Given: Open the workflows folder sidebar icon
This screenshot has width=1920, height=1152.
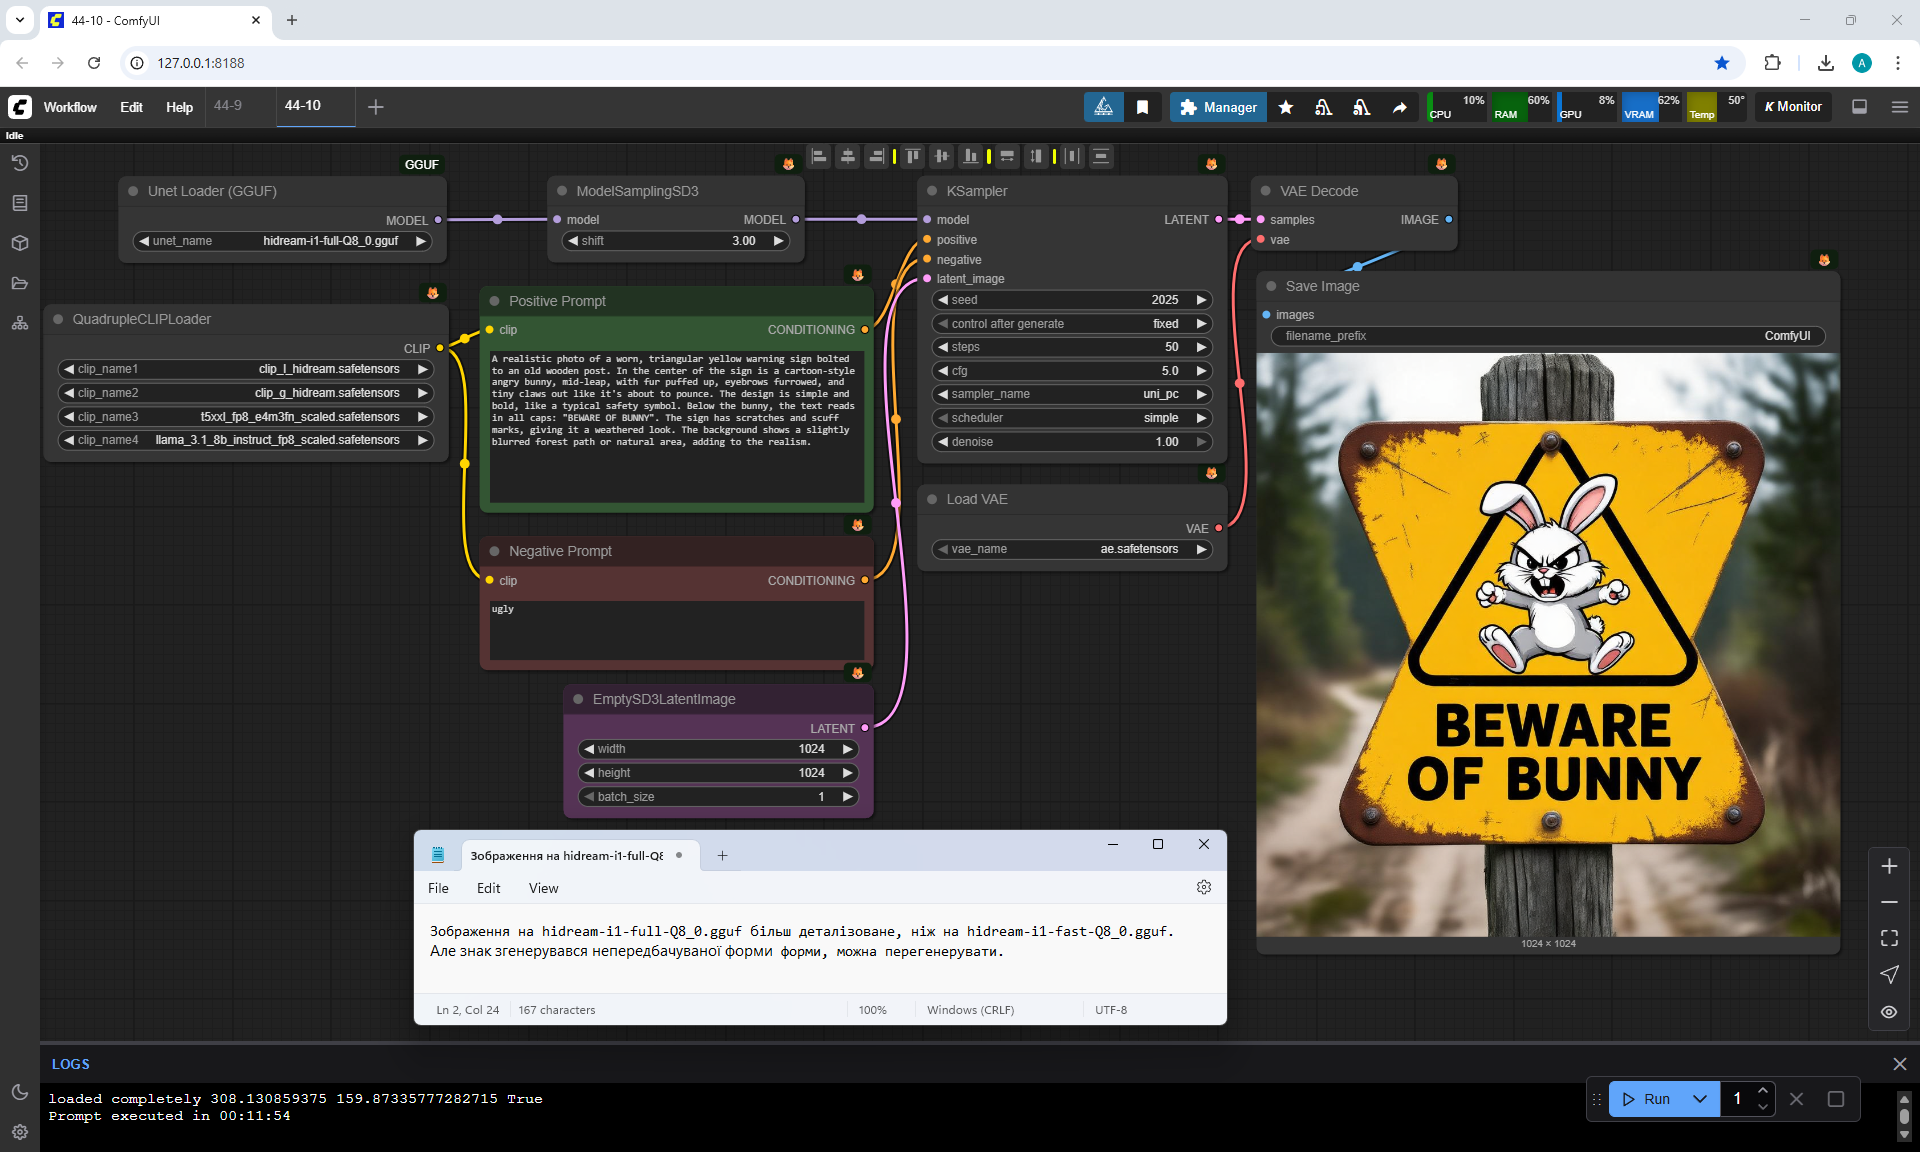Looking at the screenshot, I should click(19, 283).
